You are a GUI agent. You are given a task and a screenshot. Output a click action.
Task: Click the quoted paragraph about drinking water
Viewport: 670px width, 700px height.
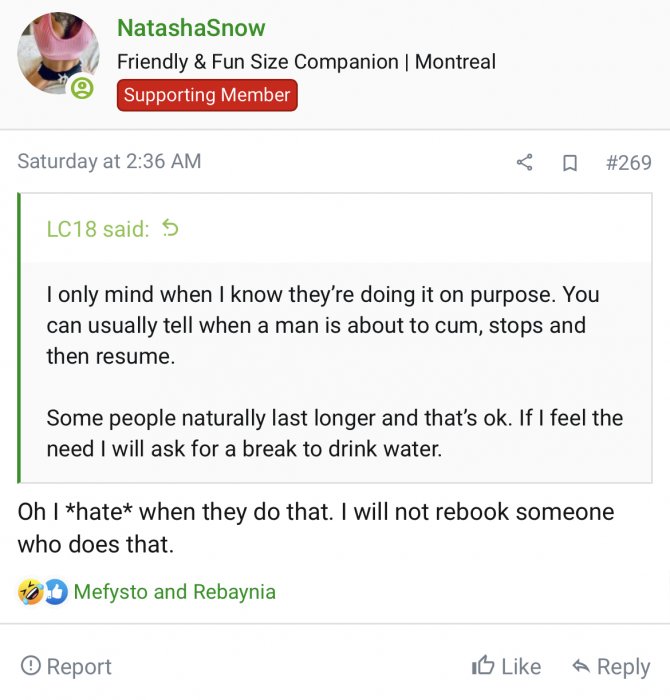[x=334, y=432]
